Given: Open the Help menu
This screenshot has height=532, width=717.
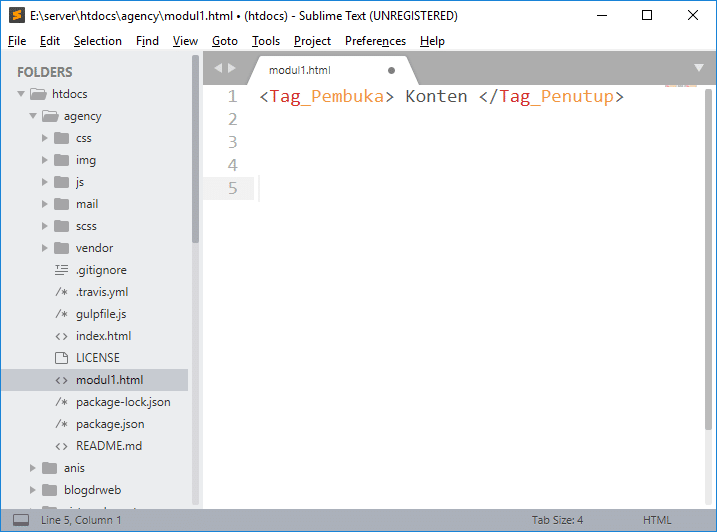Looking at the screenshot, I should click(432, 41).
